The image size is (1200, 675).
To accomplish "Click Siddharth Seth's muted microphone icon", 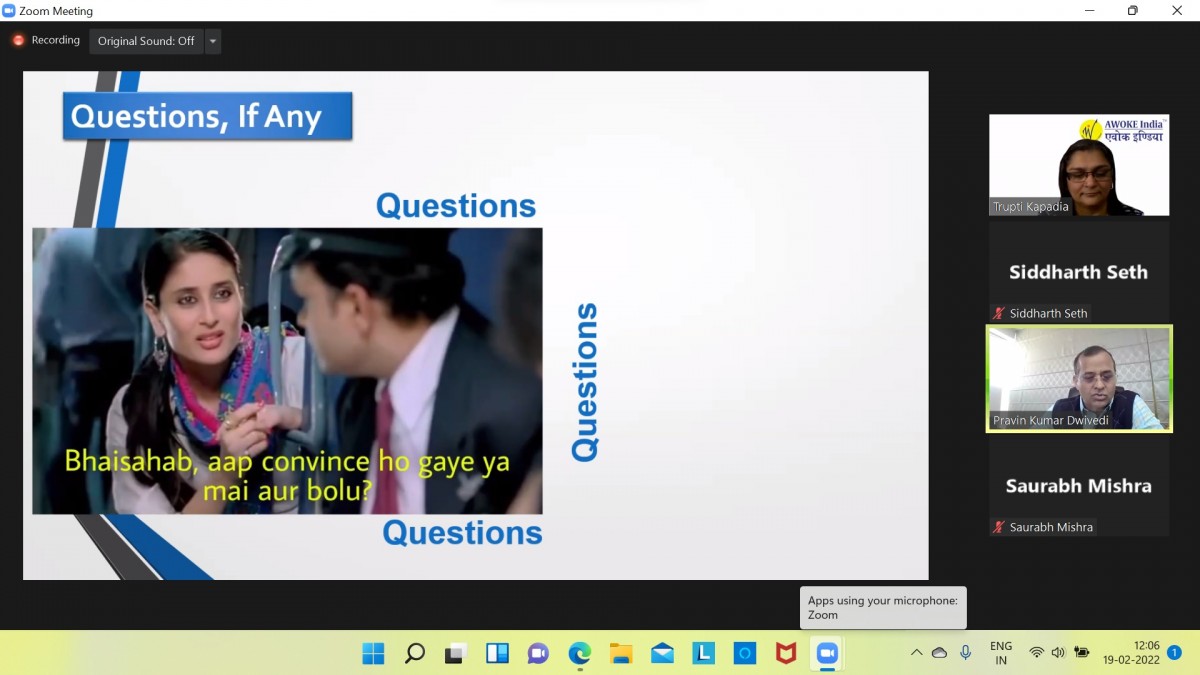I will pyautogui.click(x=998, y=313).
